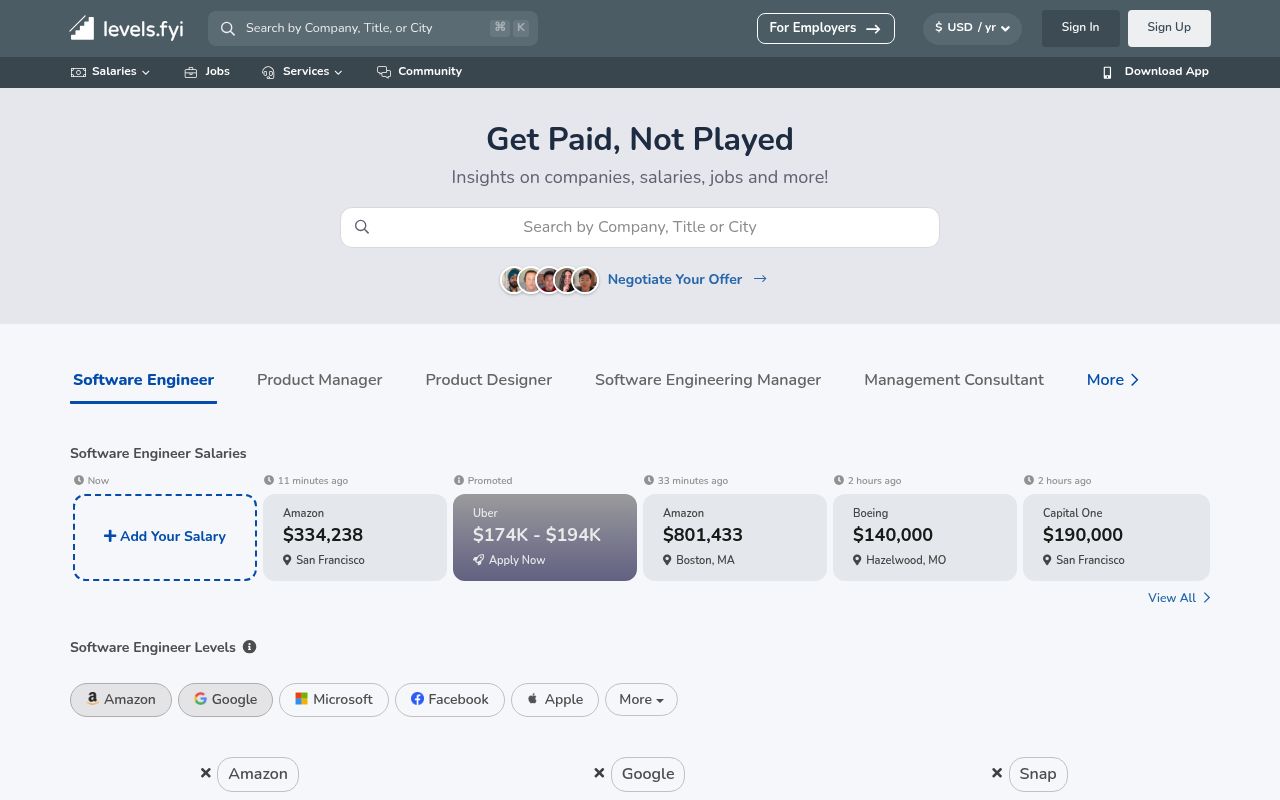The image size is (1280, 800).
Task: Click the Amazon column header chip
Action: [258, 774]
